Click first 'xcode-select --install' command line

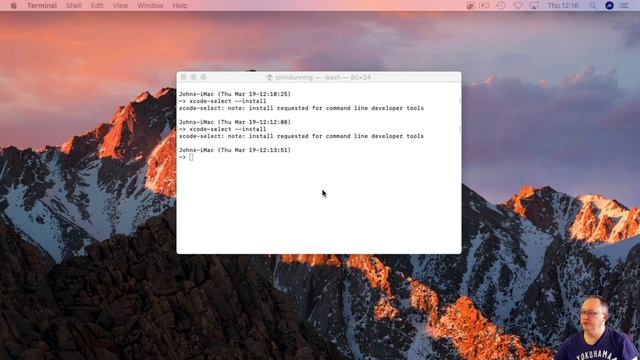click(222, 101)
